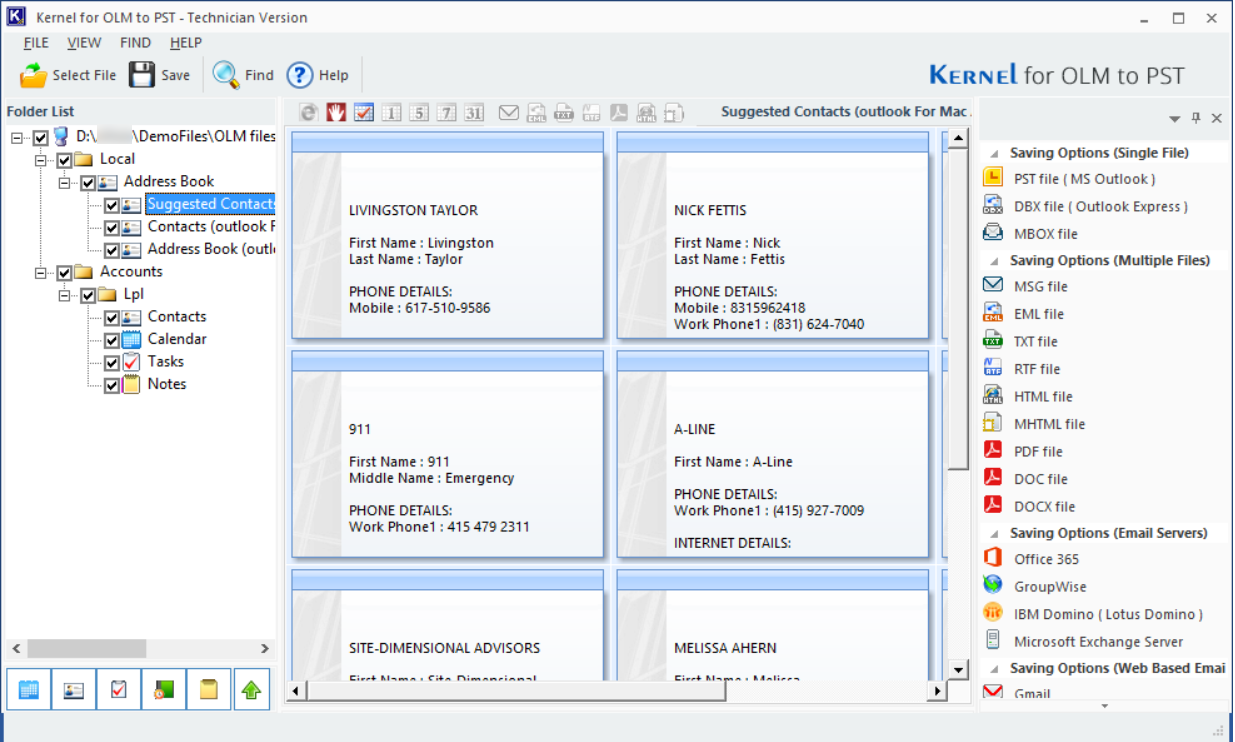1235x742 pixels.
Task: Switch to notes view button at bottom
Action: click(208, 690)
